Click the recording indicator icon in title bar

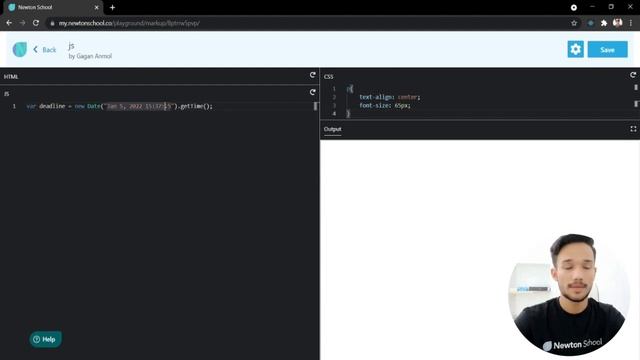(x=573, y=7)
